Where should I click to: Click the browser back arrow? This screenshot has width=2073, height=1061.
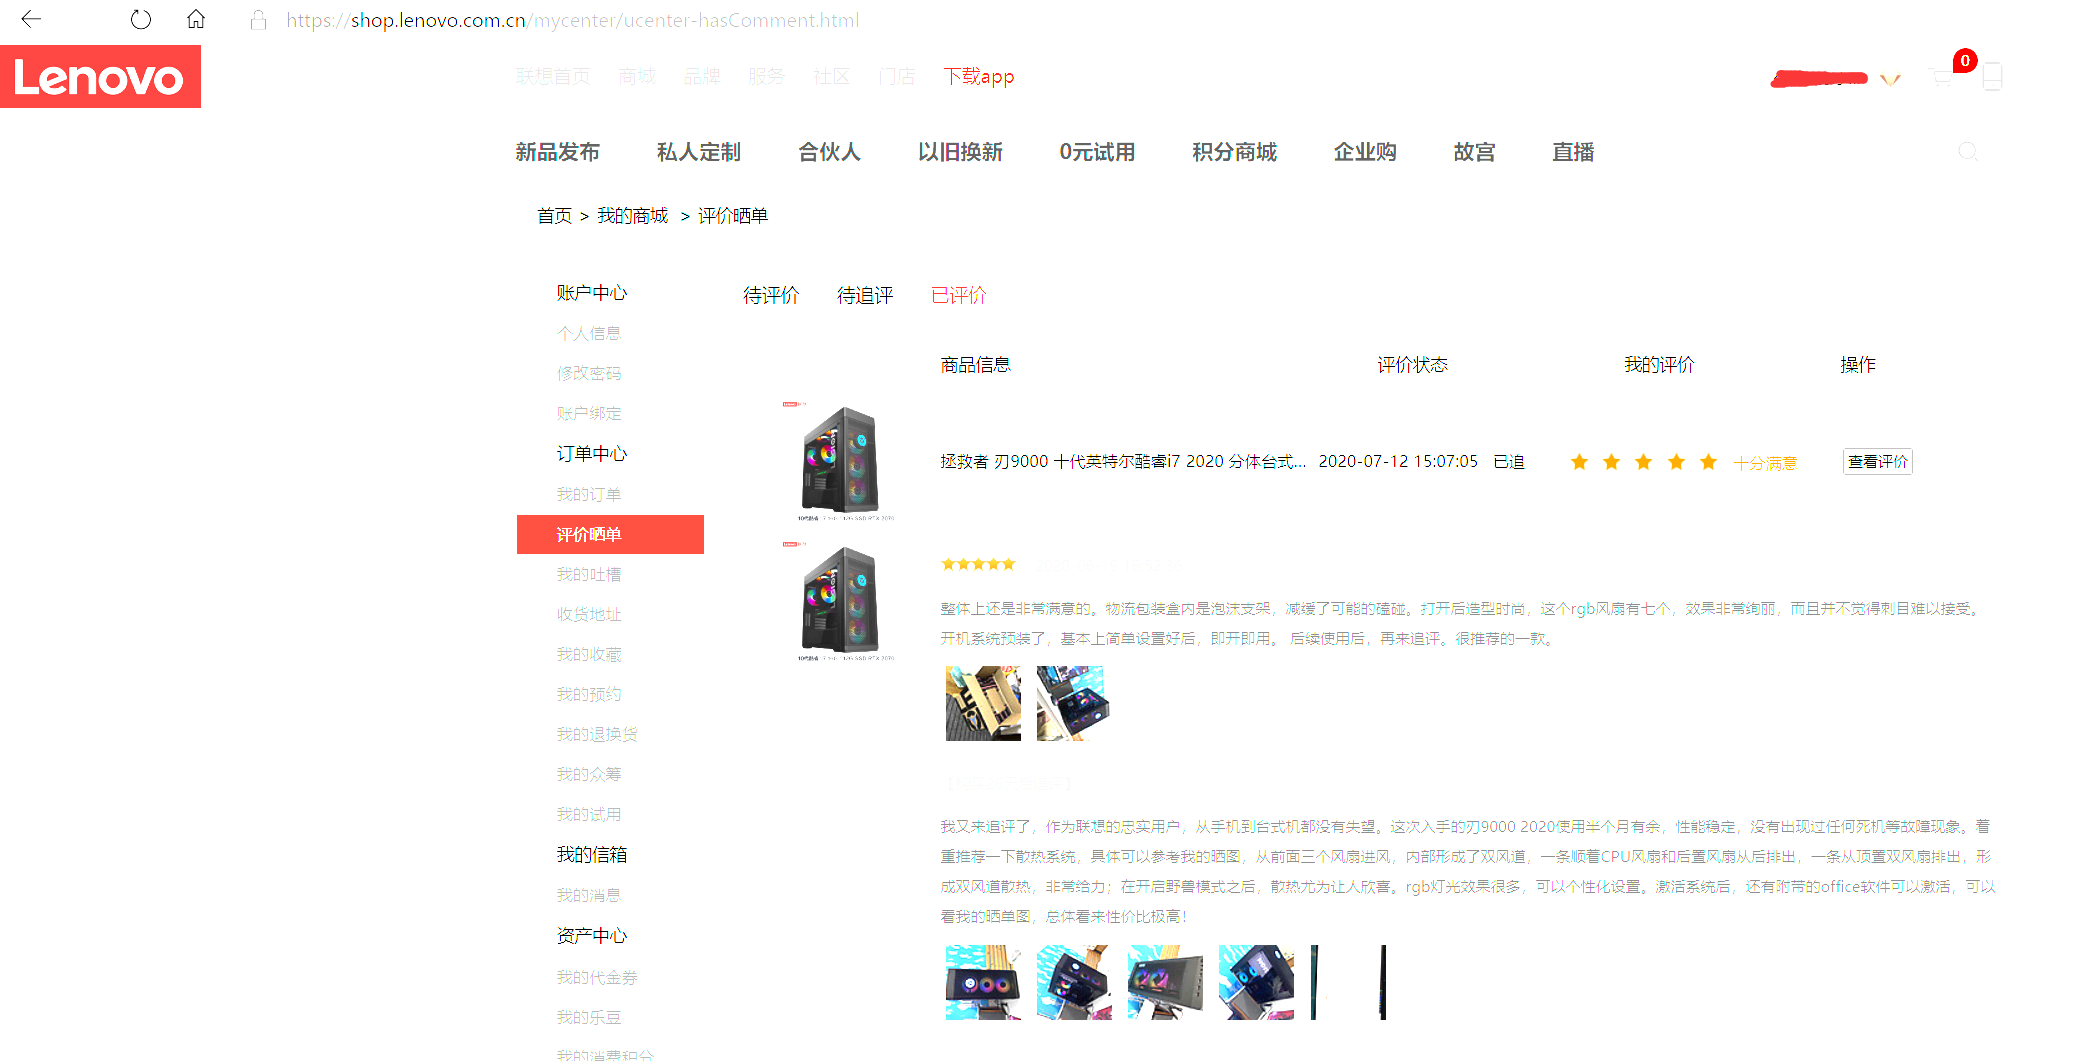pyautogui.click(x=31, y=19)
